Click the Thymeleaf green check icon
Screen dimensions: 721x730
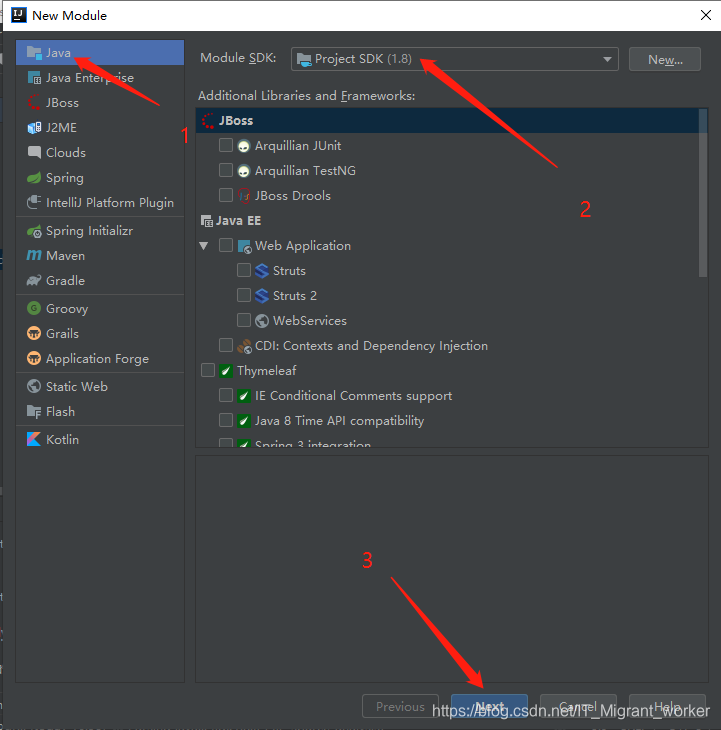[226, 371]
